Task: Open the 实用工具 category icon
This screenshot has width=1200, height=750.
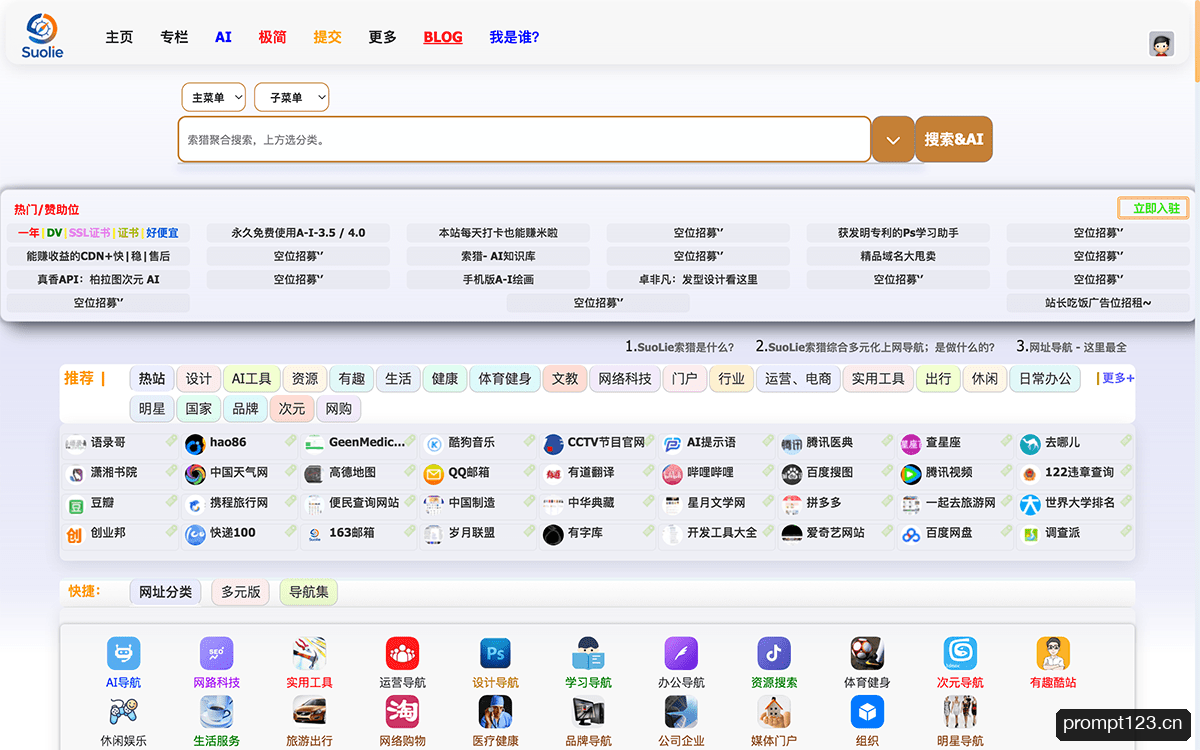Action: 310,654
